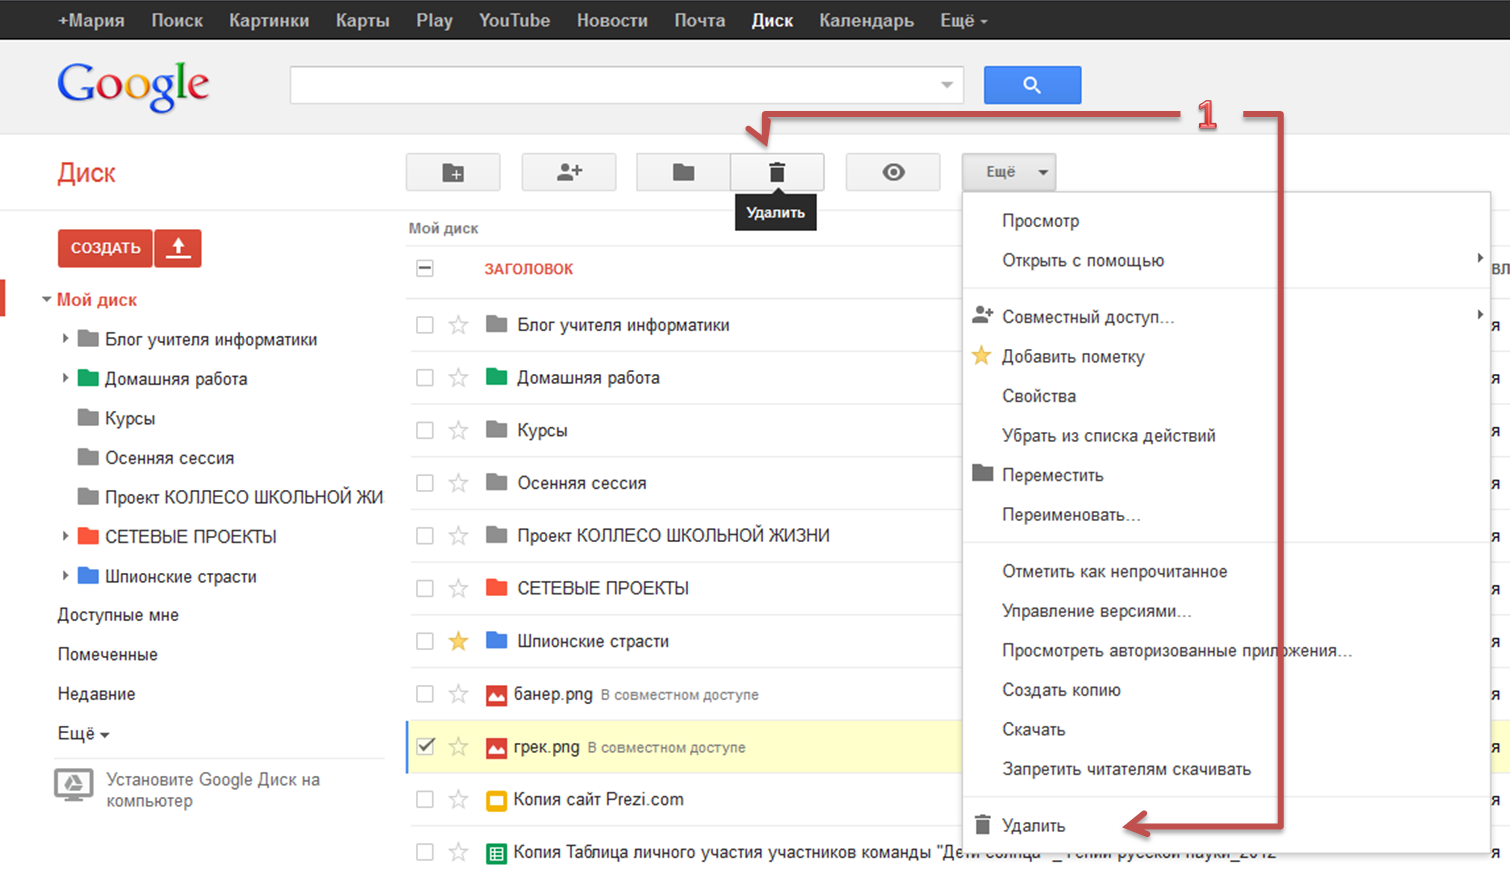Image resolution: width=1510 pixels, height=874 pixels.
Task: Star the Домашняя работа row
Action: pyautogui.click(x=458, y=378)
